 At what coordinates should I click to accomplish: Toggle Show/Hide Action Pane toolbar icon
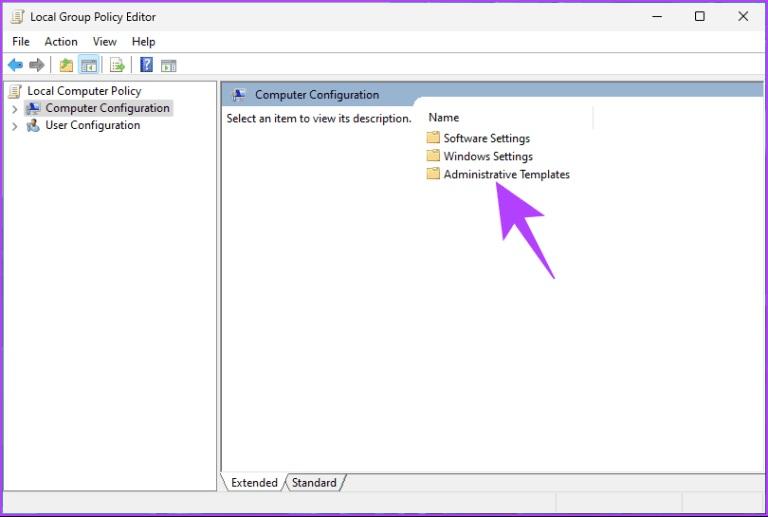coord(168,65)
